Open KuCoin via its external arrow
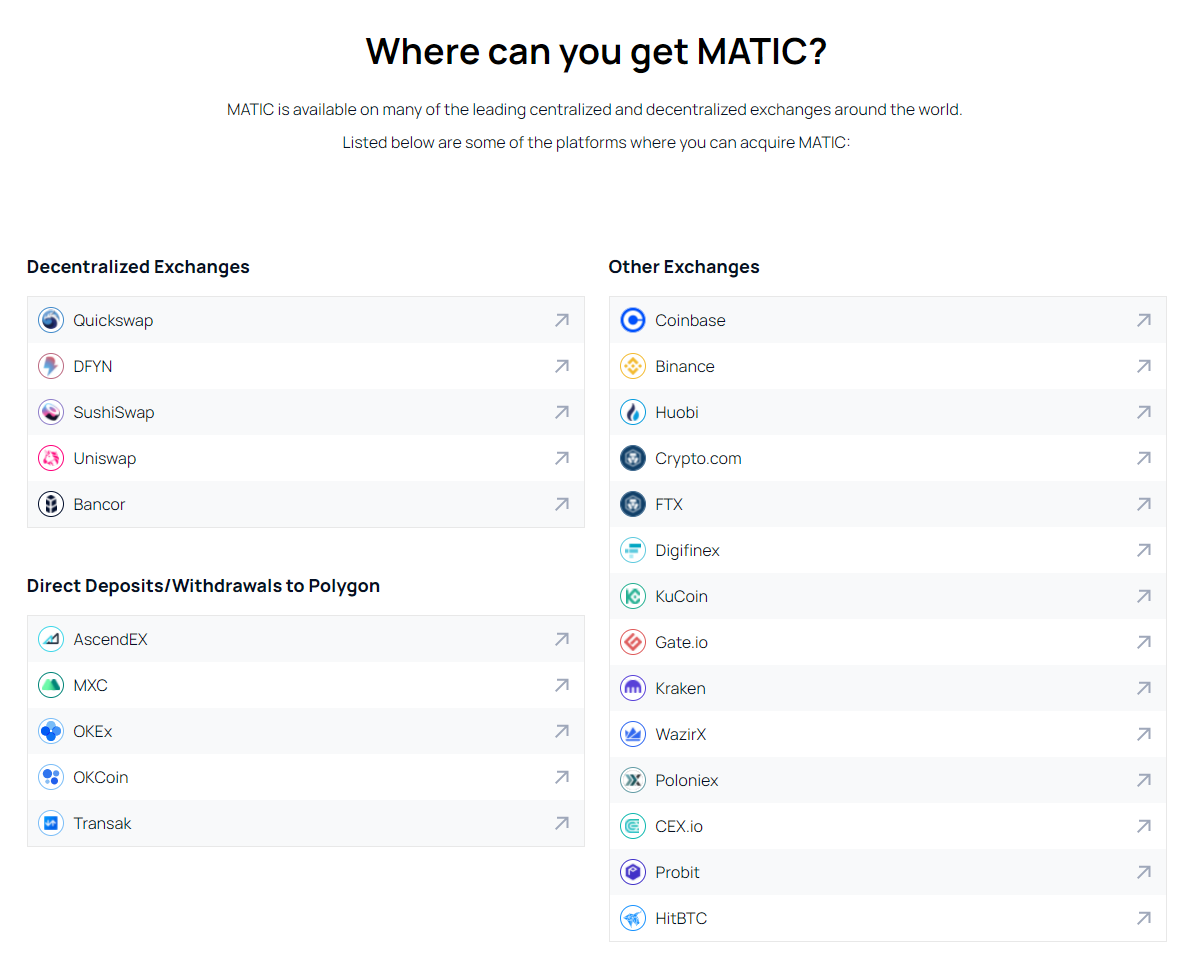The image size is (1189, 962). click(x=1144, y=597)
